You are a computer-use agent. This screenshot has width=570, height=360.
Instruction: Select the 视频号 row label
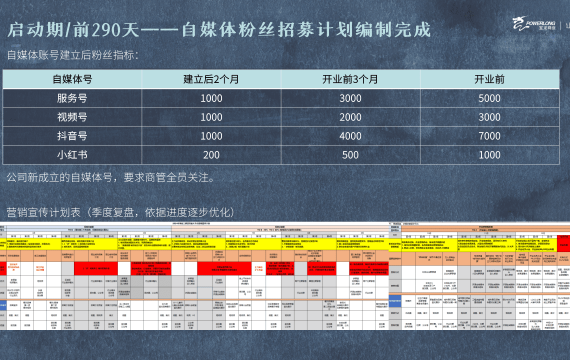click(72, 117)
